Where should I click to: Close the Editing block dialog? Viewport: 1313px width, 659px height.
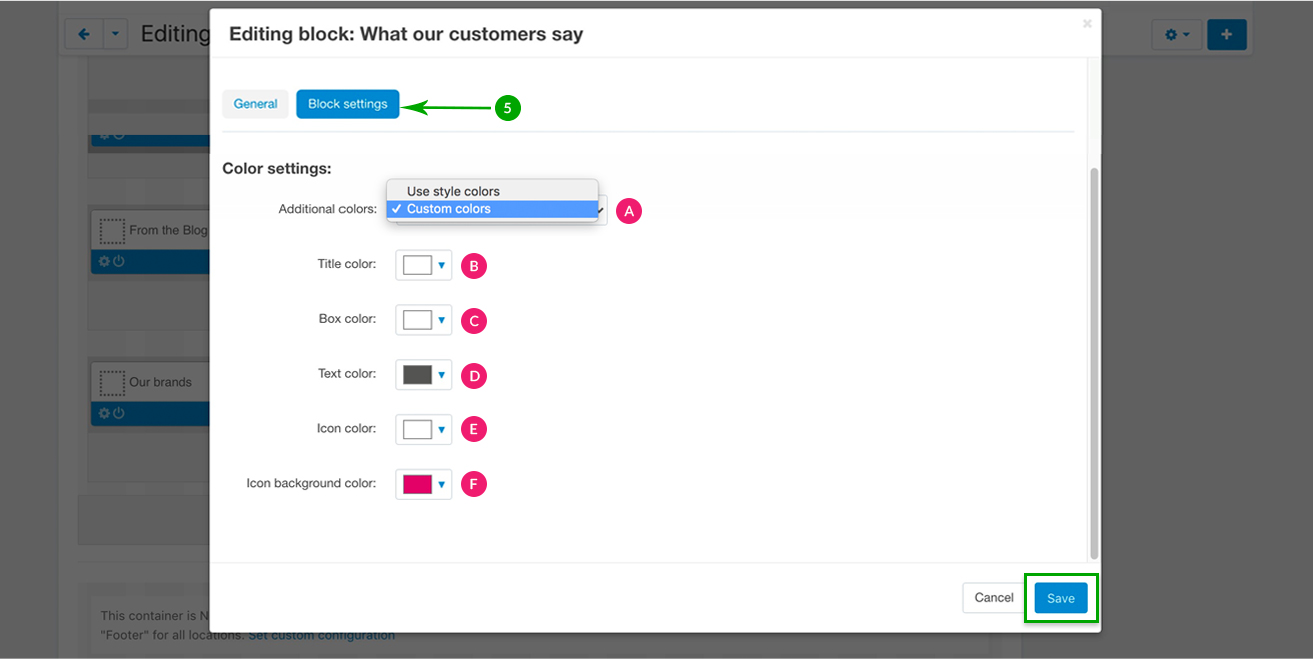click(x=1087, y=24)
